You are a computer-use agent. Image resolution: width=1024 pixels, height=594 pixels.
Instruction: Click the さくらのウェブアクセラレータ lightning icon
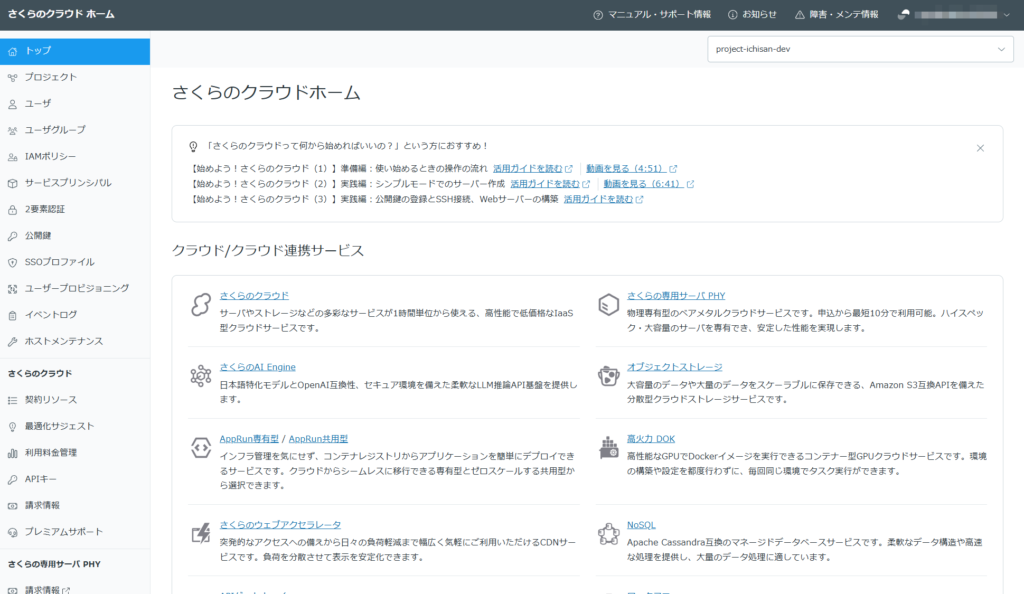201,534
